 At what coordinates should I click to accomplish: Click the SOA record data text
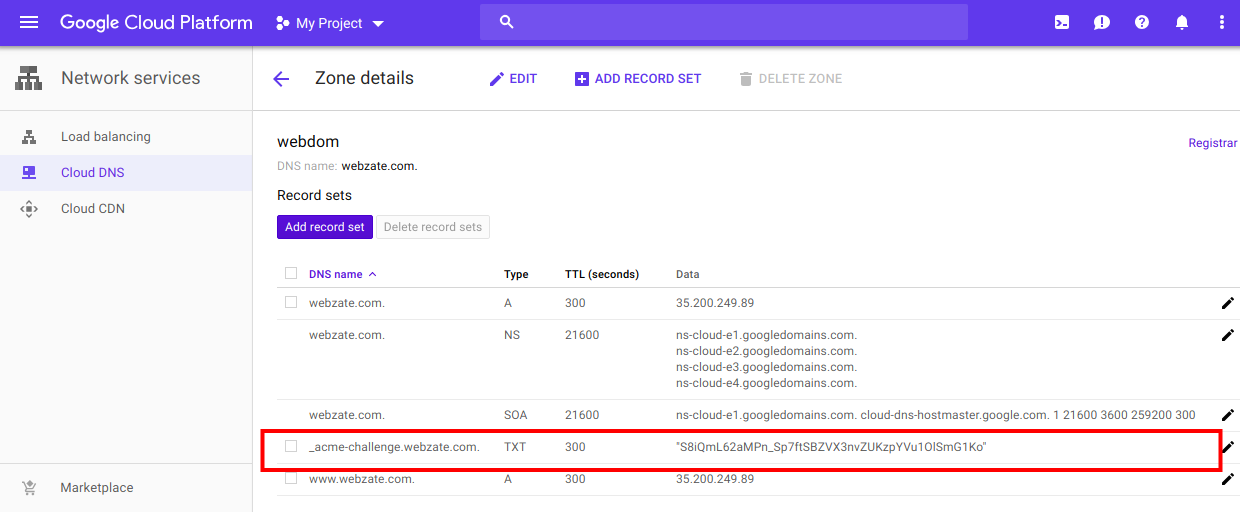click(936, 415)
